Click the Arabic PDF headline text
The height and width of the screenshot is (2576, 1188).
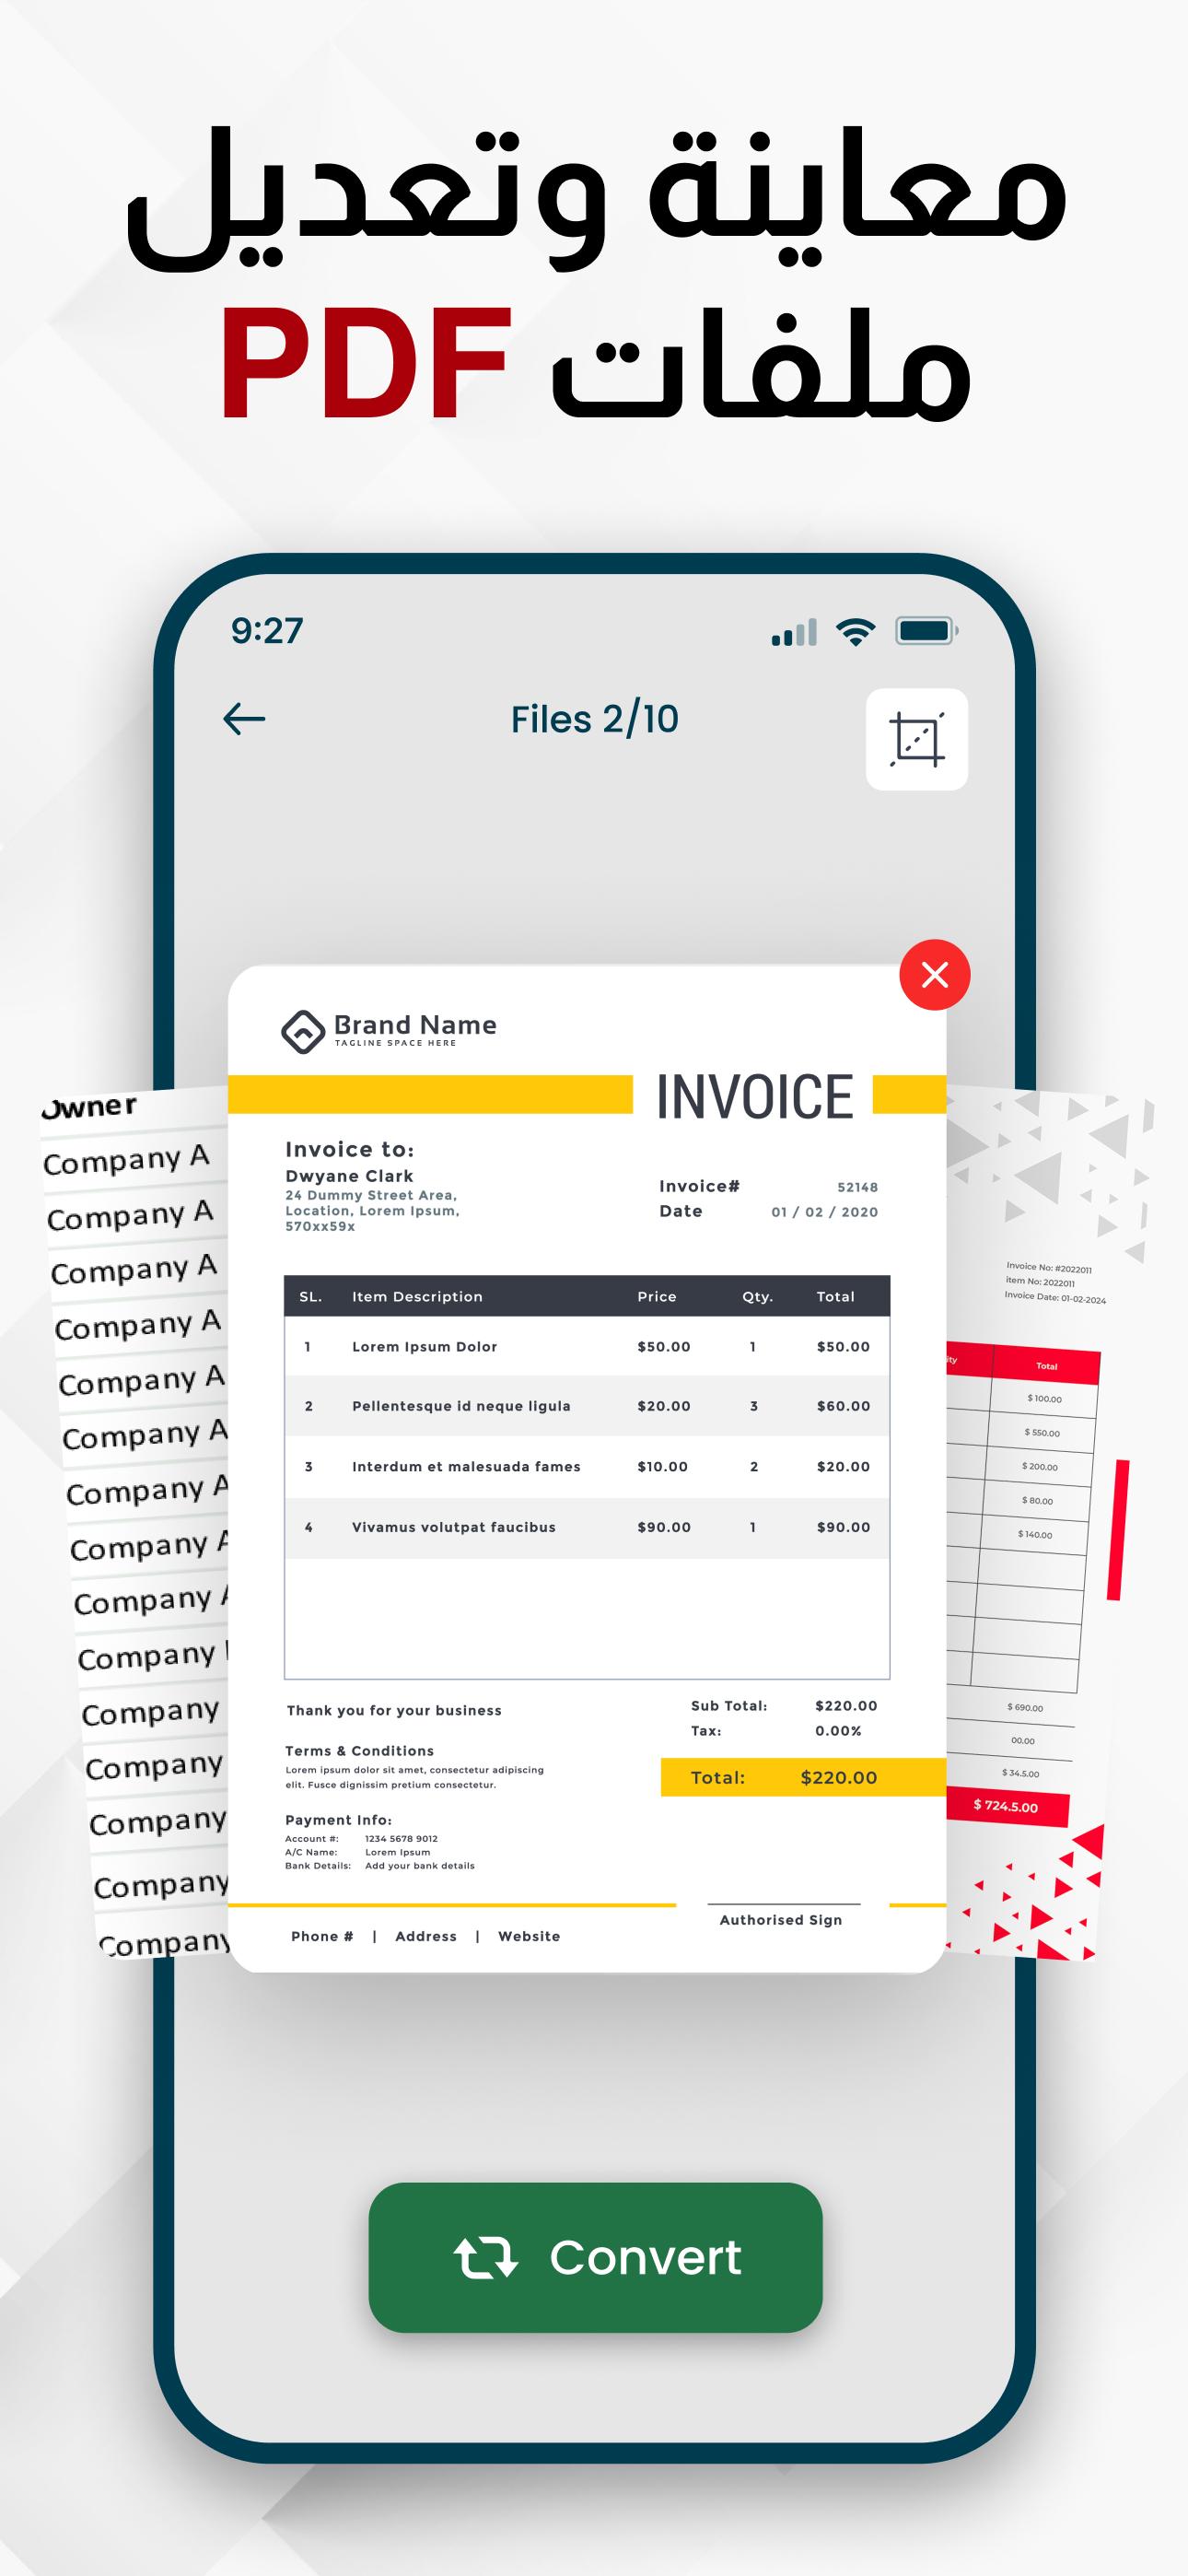click(595, 275)
